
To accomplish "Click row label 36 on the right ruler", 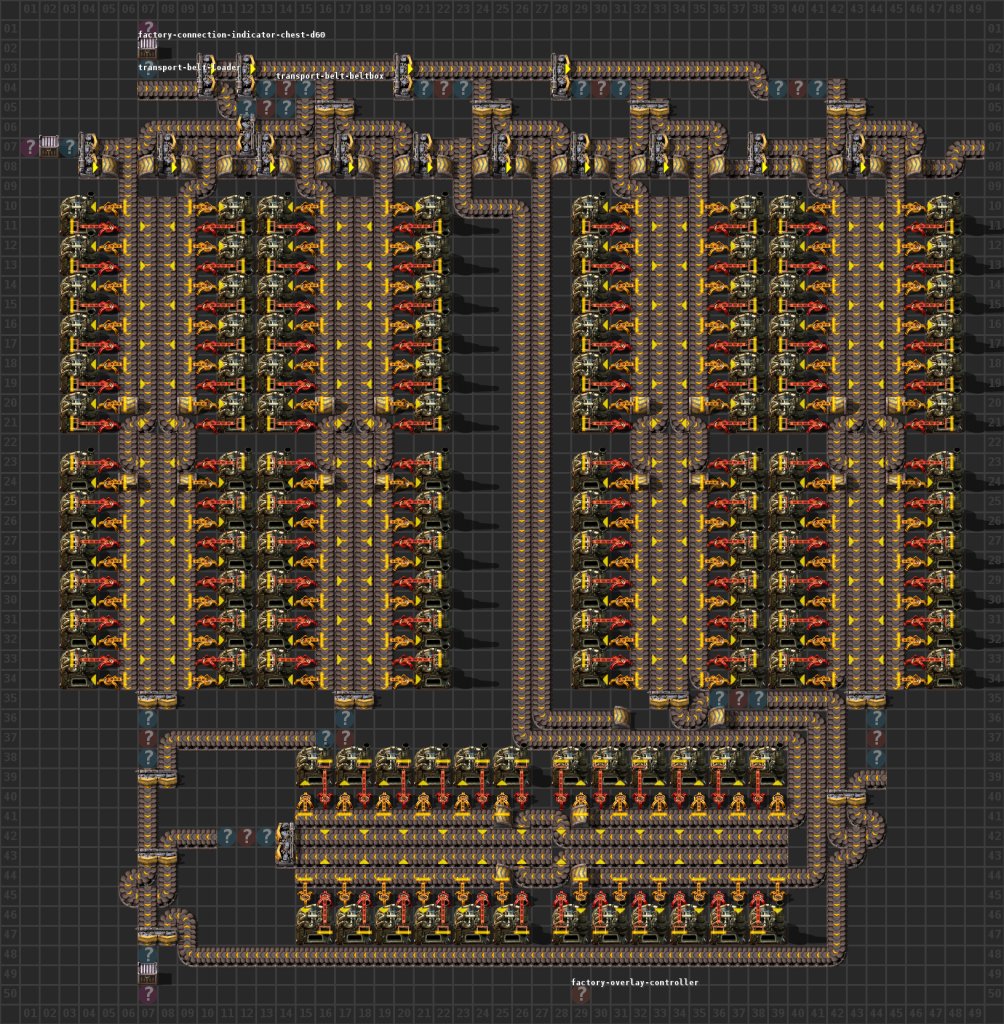I will [x=995, y=718].
